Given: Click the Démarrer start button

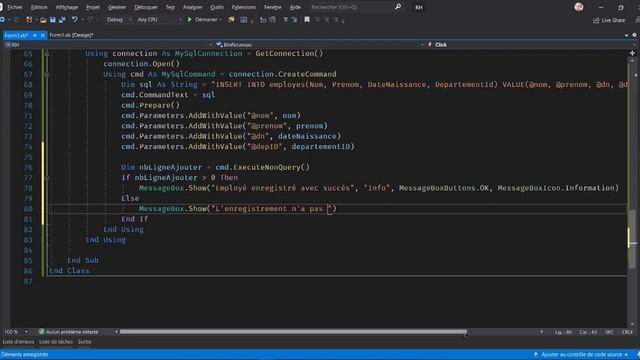Looking at the screenshot, I should click(202, 20).
